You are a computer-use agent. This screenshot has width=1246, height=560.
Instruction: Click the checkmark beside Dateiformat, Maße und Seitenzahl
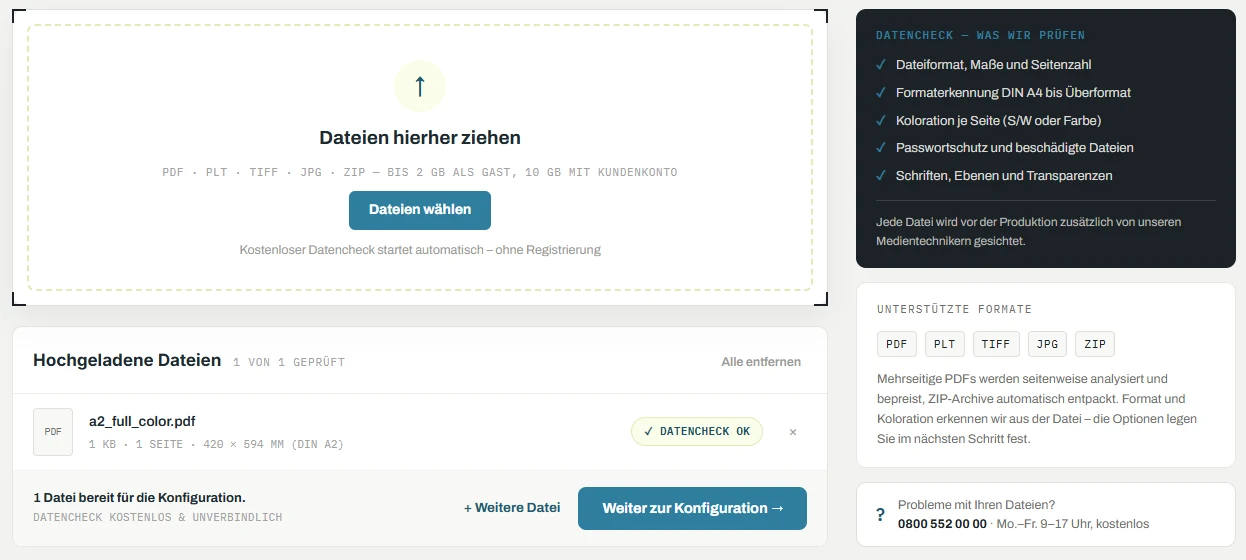pyautogui.click(x=881, y=65)
